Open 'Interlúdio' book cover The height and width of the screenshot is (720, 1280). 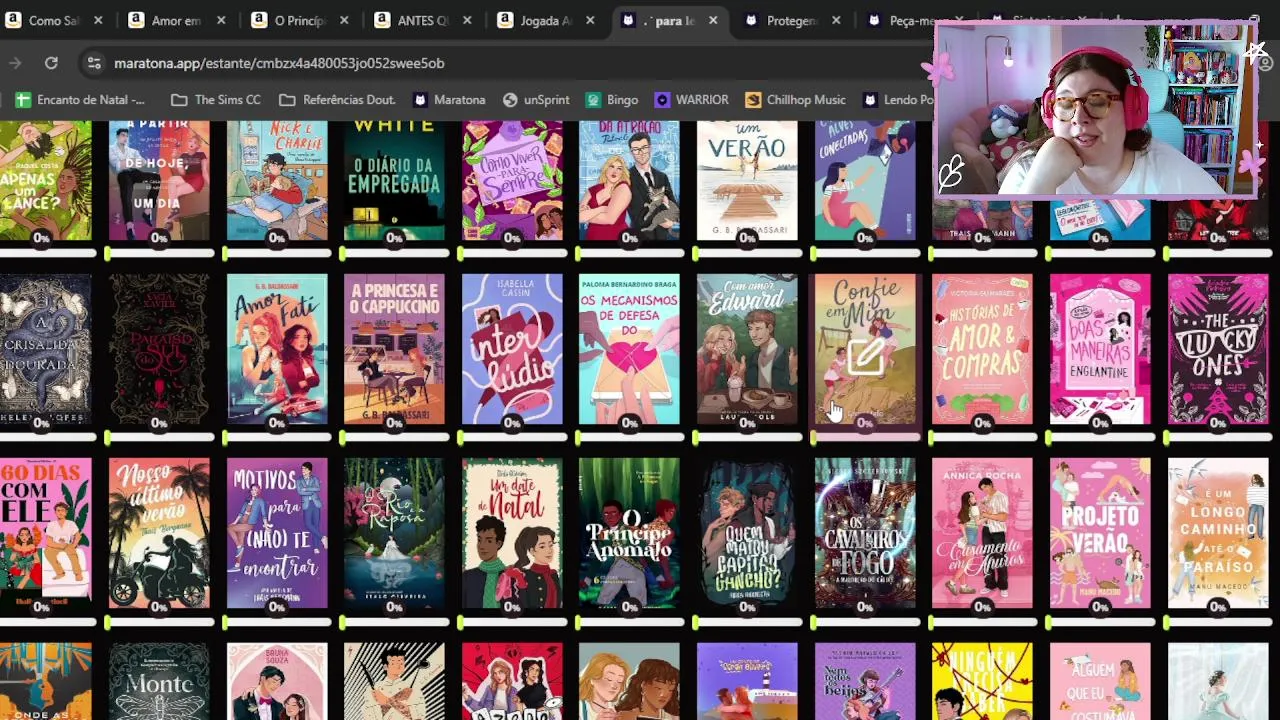pos(512,349)
